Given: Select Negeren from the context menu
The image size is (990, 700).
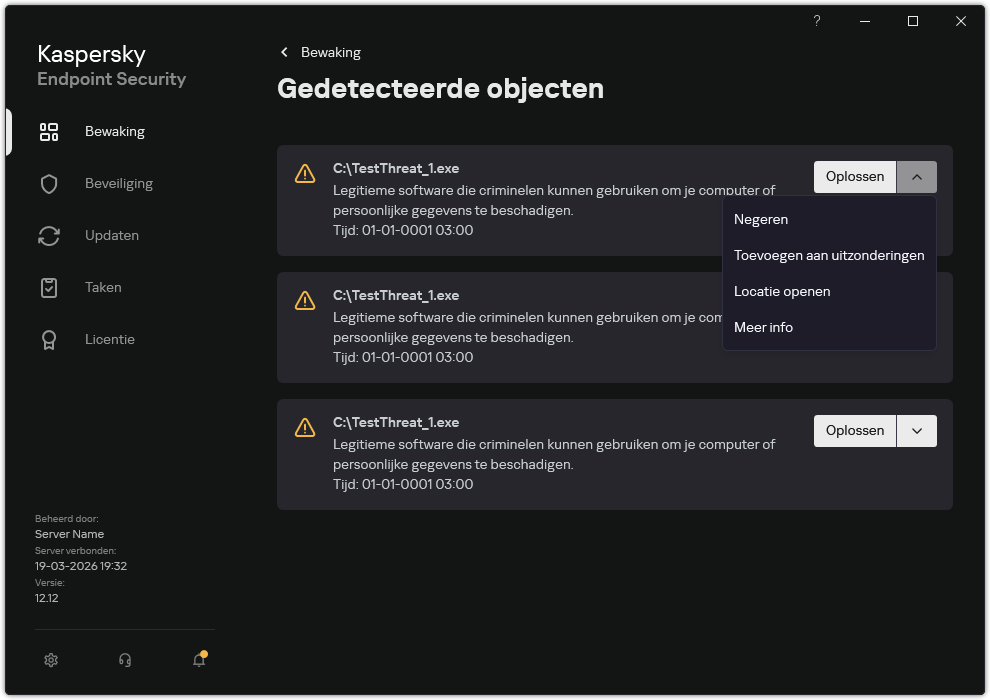Looking at the screenshot, I should click(763, 219).
